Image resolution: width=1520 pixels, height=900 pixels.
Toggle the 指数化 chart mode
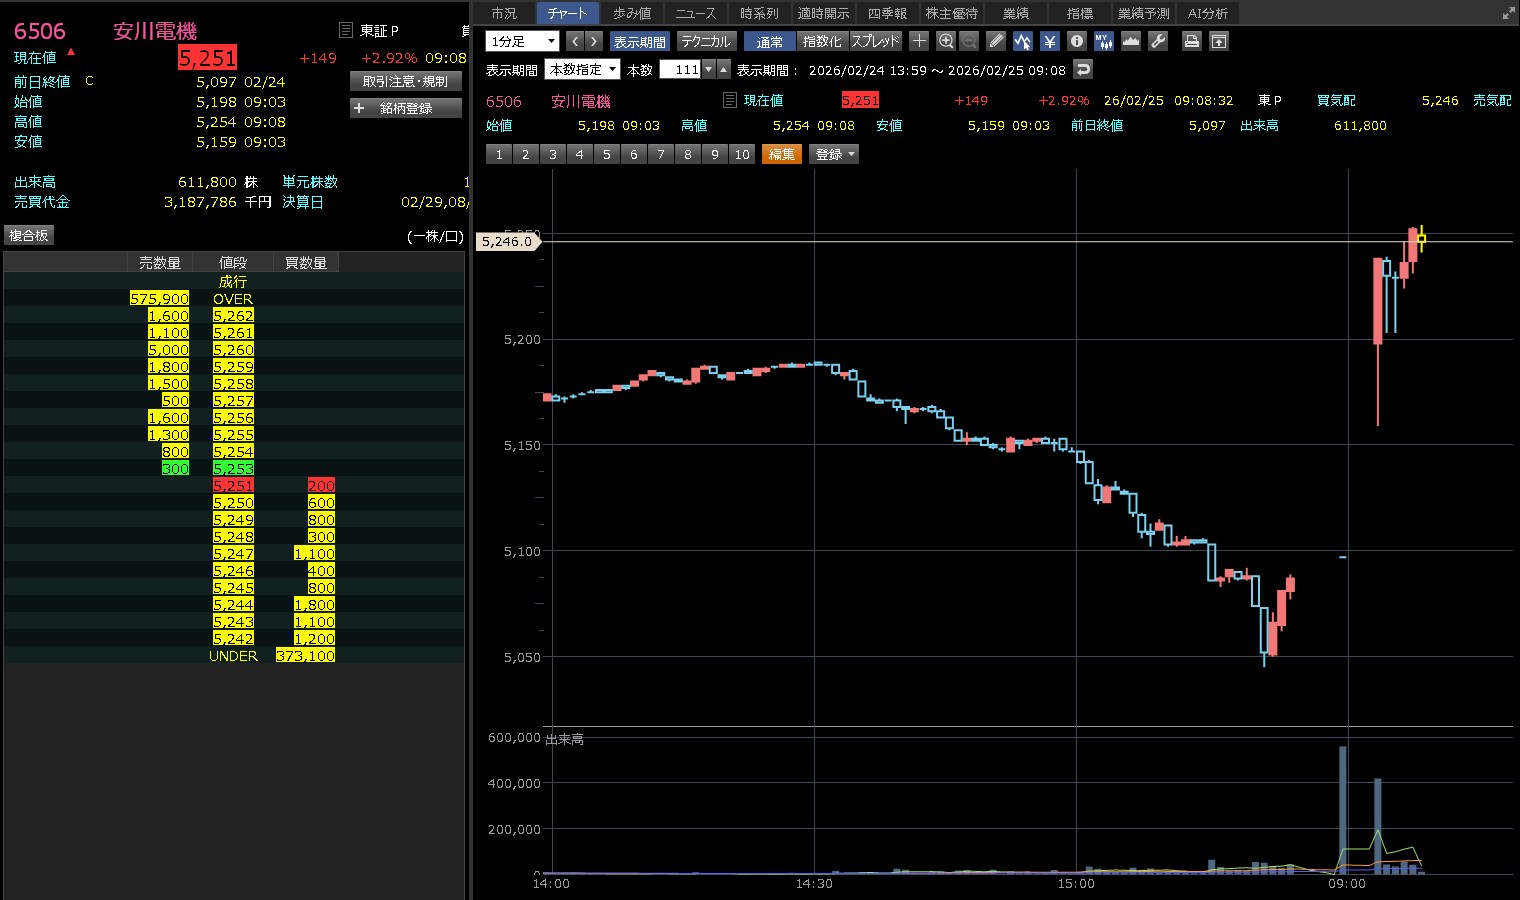pos(822,41)
